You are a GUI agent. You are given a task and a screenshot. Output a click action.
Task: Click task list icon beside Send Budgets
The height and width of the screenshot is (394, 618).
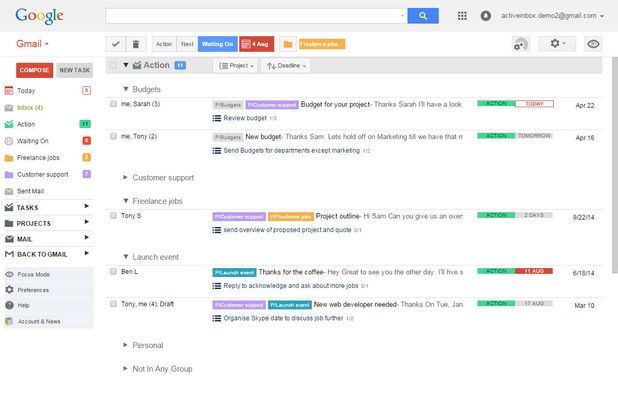[216, 151]
